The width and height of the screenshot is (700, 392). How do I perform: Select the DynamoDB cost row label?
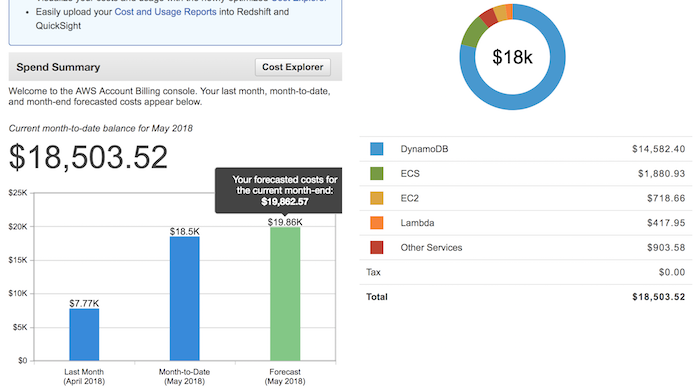(x=424, y=149)
